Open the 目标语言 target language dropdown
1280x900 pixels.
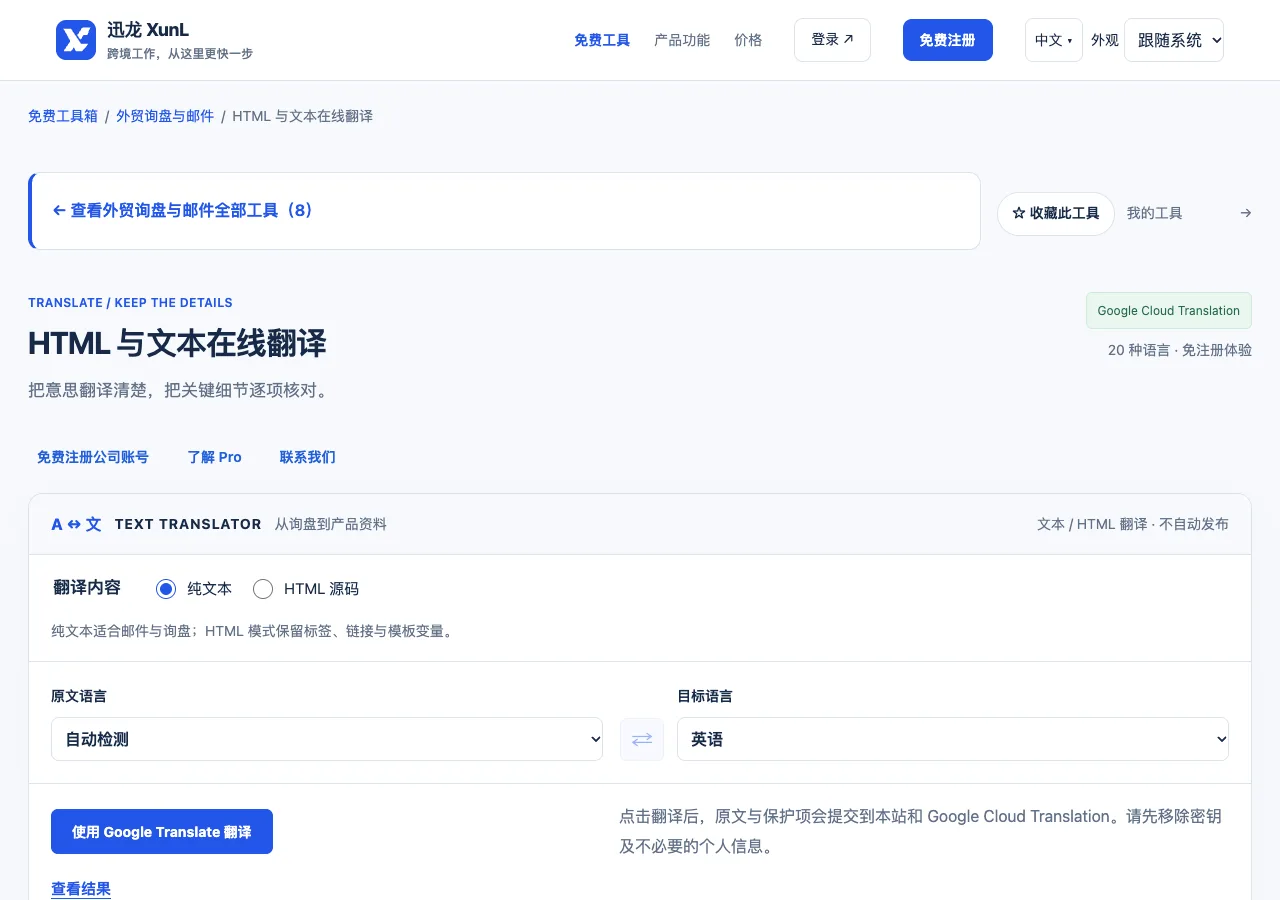coord(953,739)
